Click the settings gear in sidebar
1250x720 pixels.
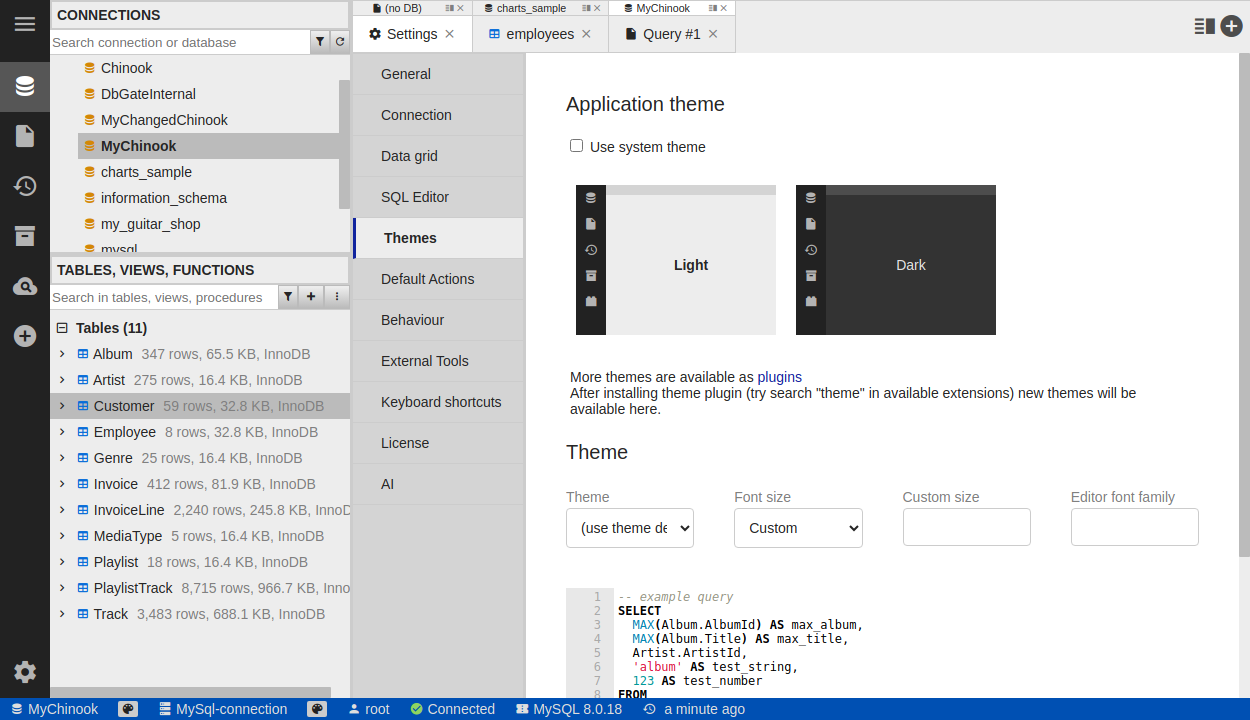click(25, 672)
